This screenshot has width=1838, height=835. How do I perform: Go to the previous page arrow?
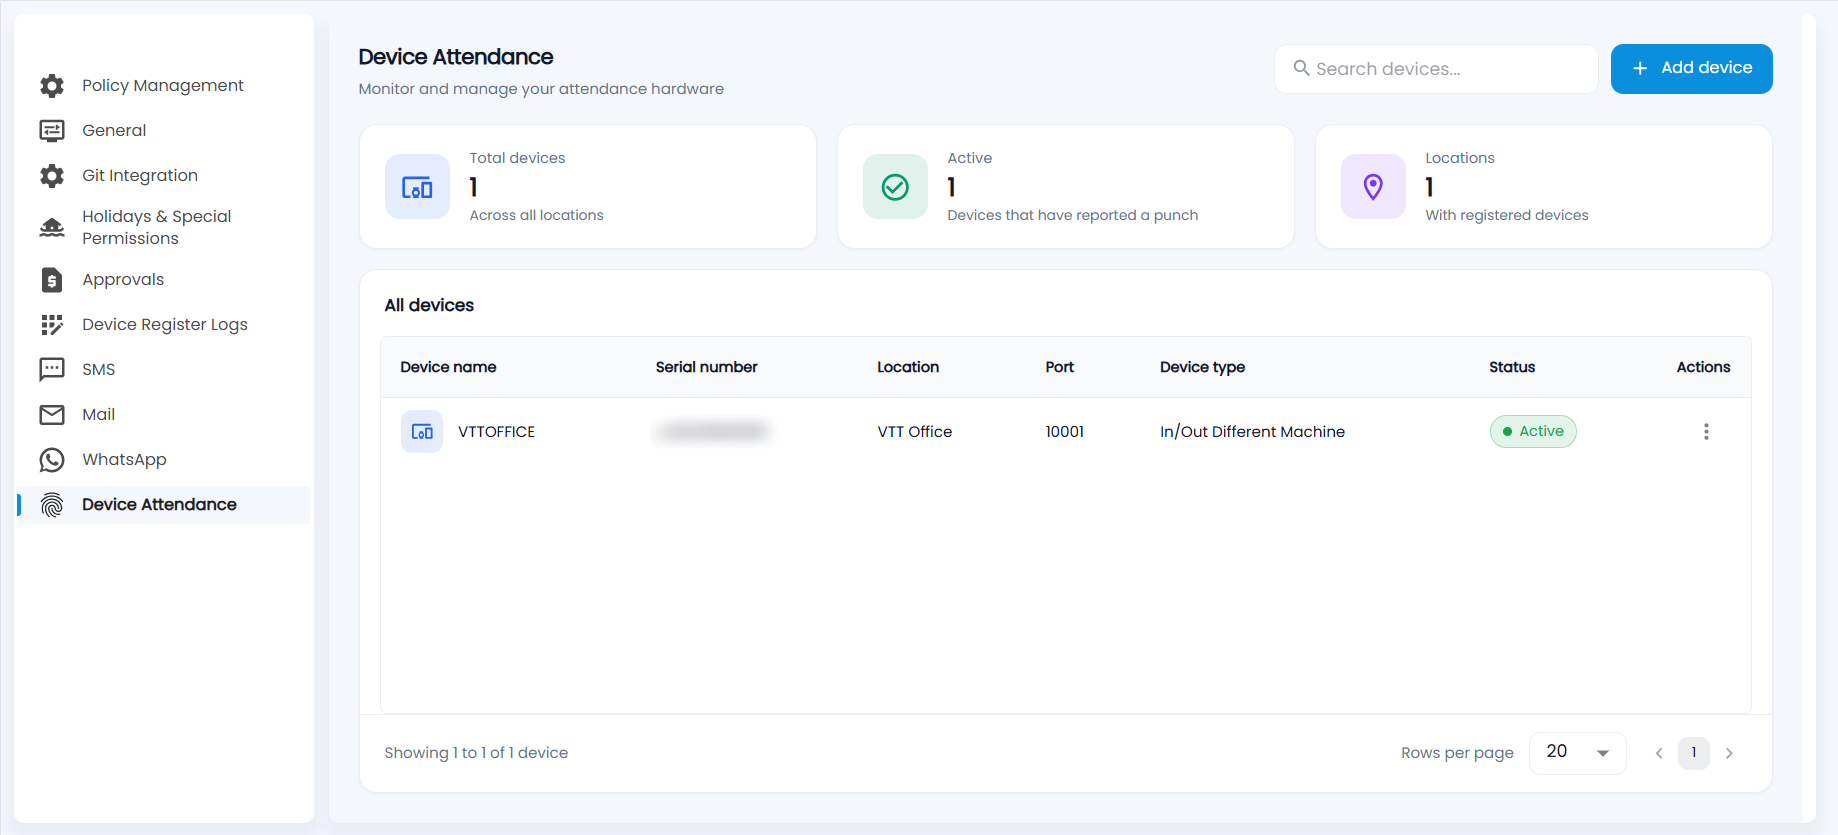[1659, 753]
